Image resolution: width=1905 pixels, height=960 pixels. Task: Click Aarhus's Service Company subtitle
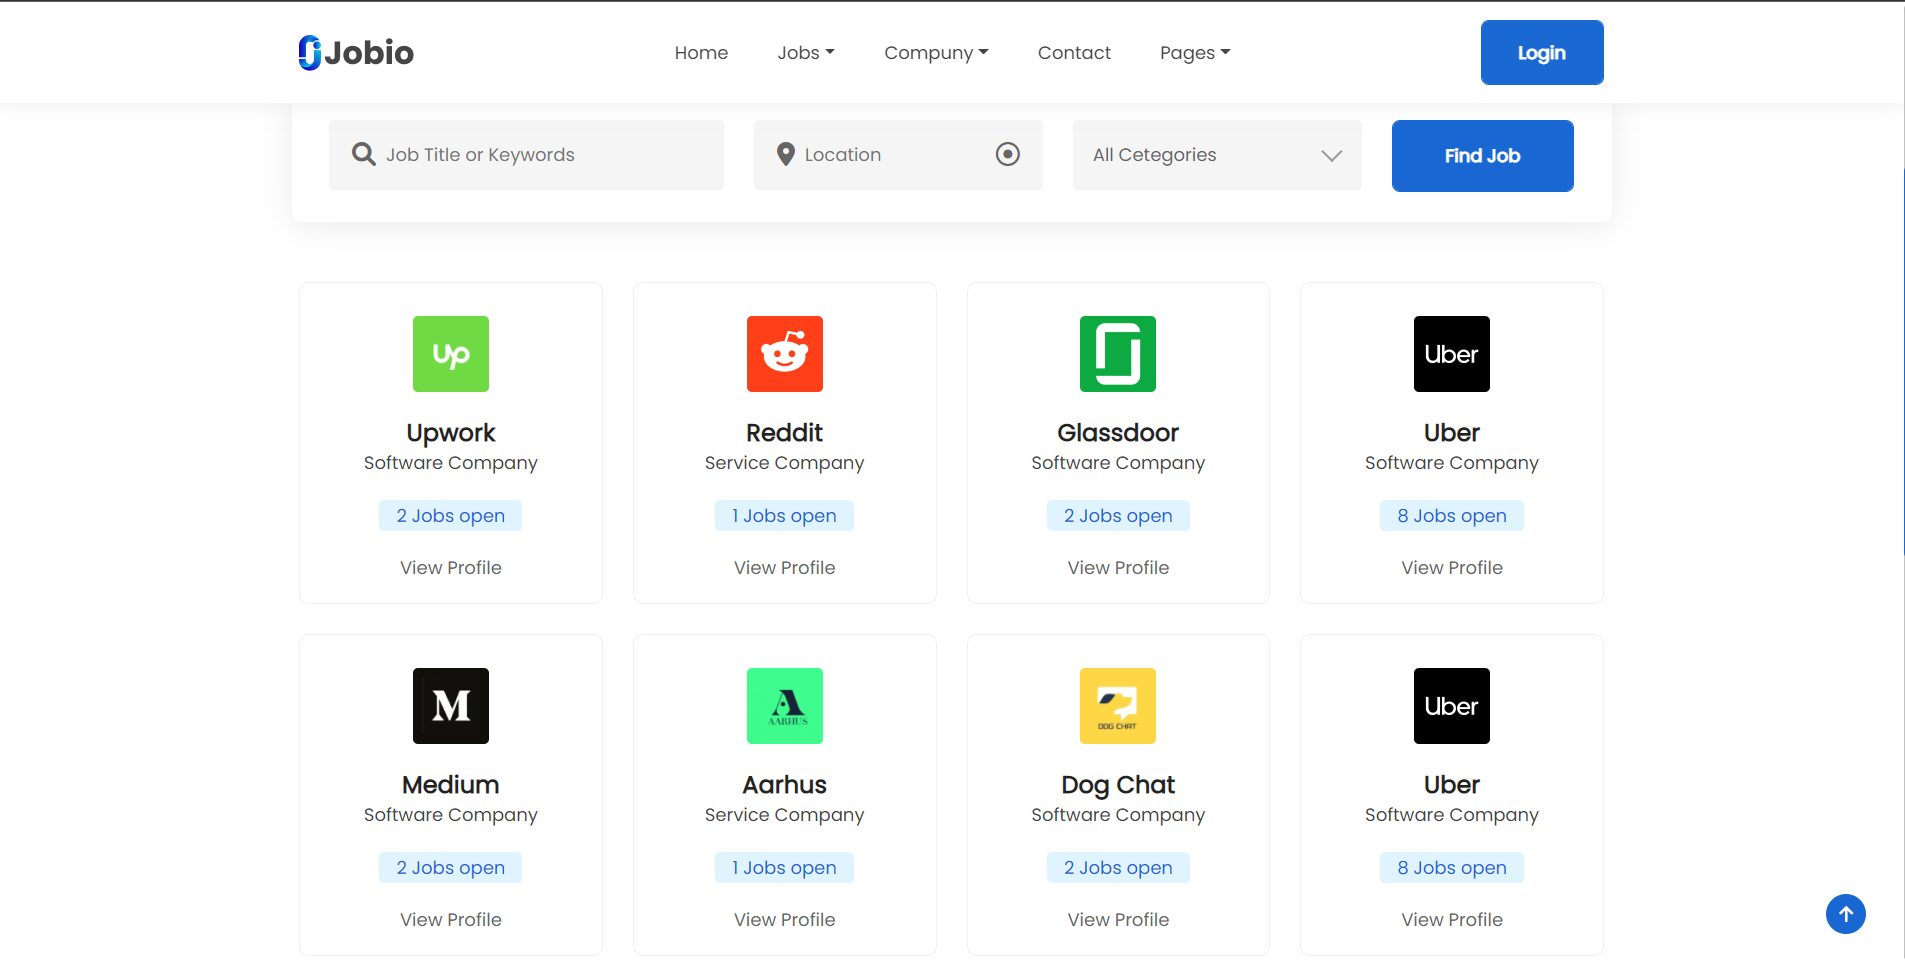pyautogui.click(x=785, y=815)
